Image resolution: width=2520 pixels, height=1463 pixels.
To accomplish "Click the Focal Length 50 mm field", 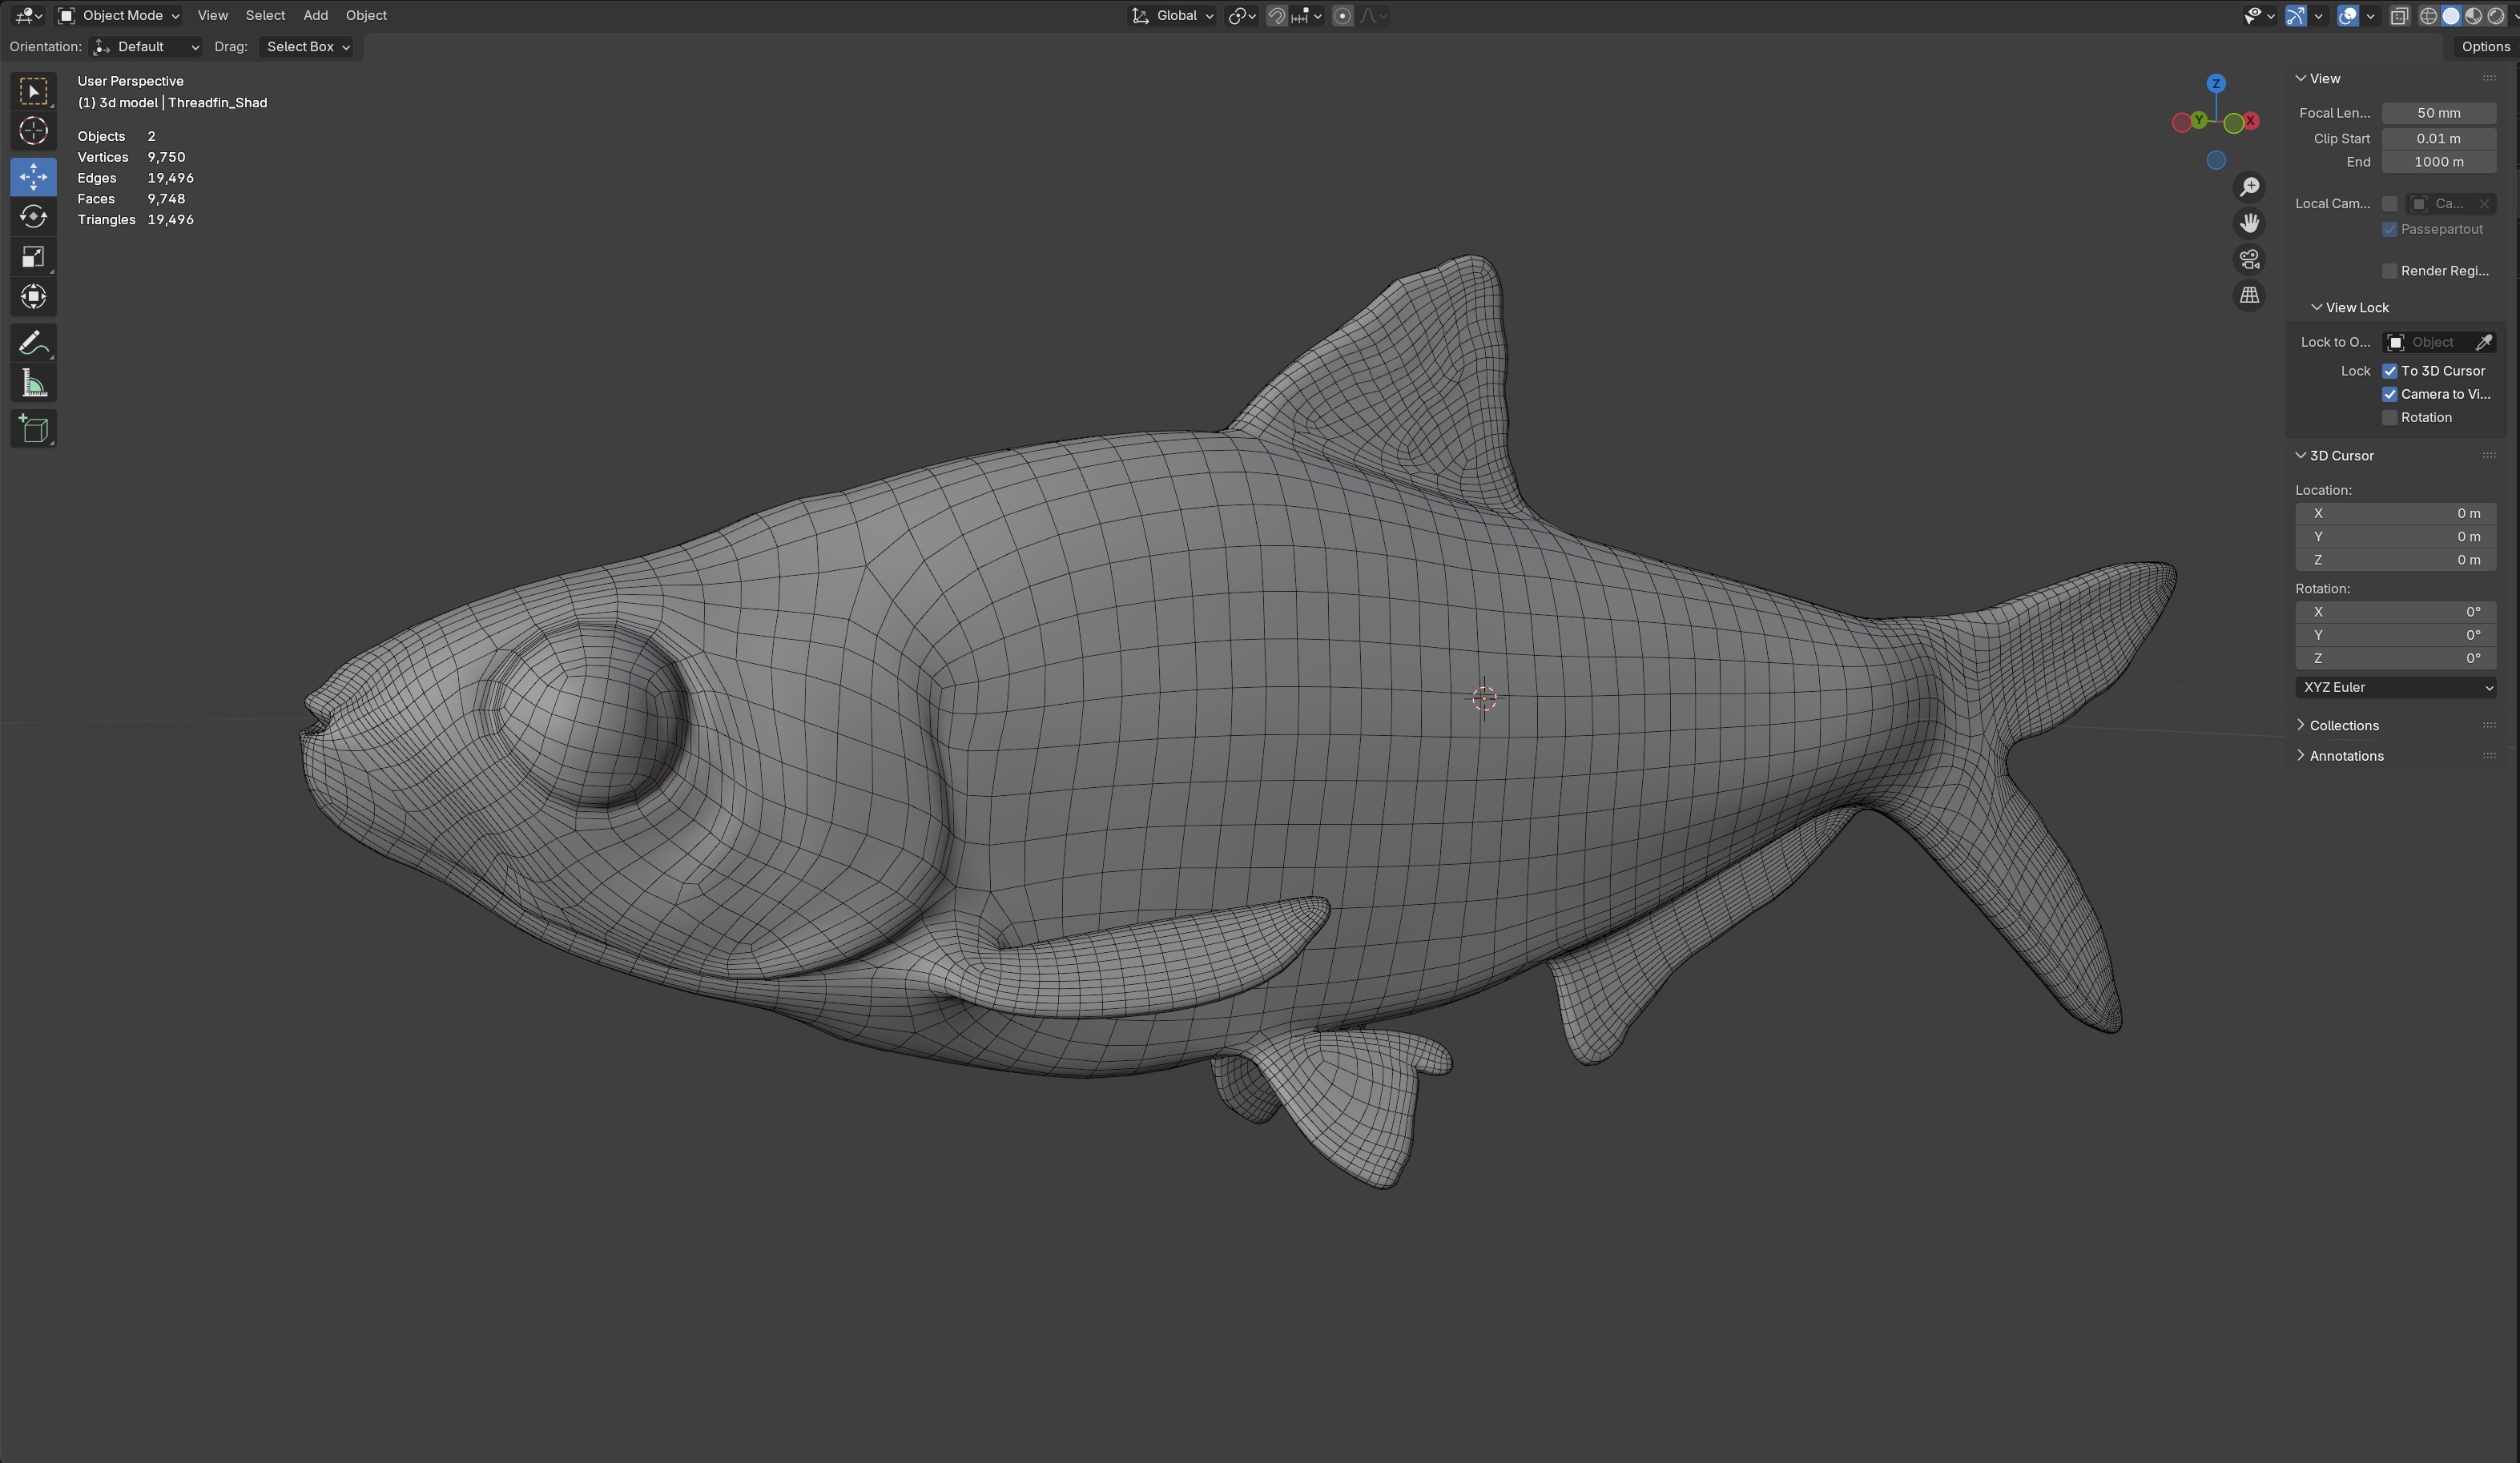I will (x=2438, y=113).
